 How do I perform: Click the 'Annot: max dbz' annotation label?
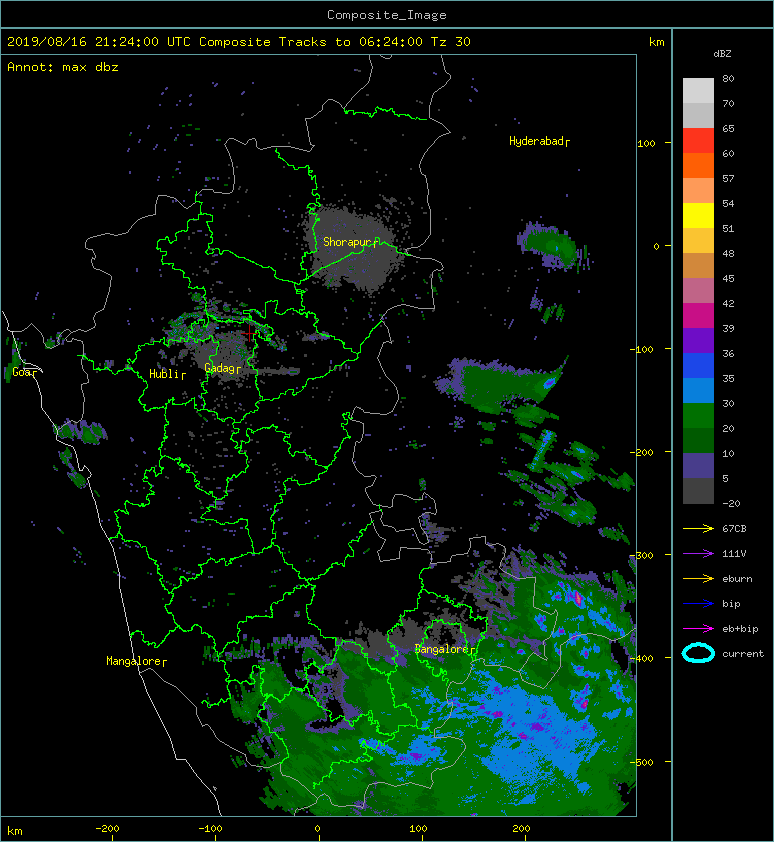63,67
